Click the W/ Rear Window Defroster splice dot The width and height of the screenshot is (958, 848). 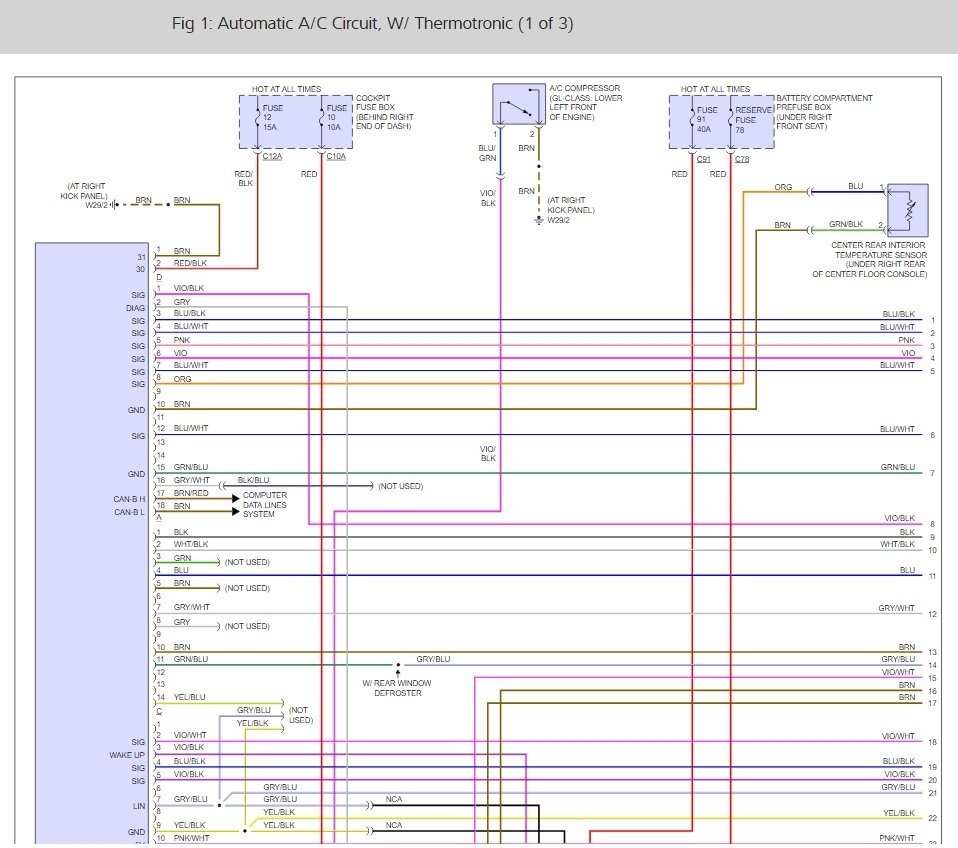(x=398, y=665)
